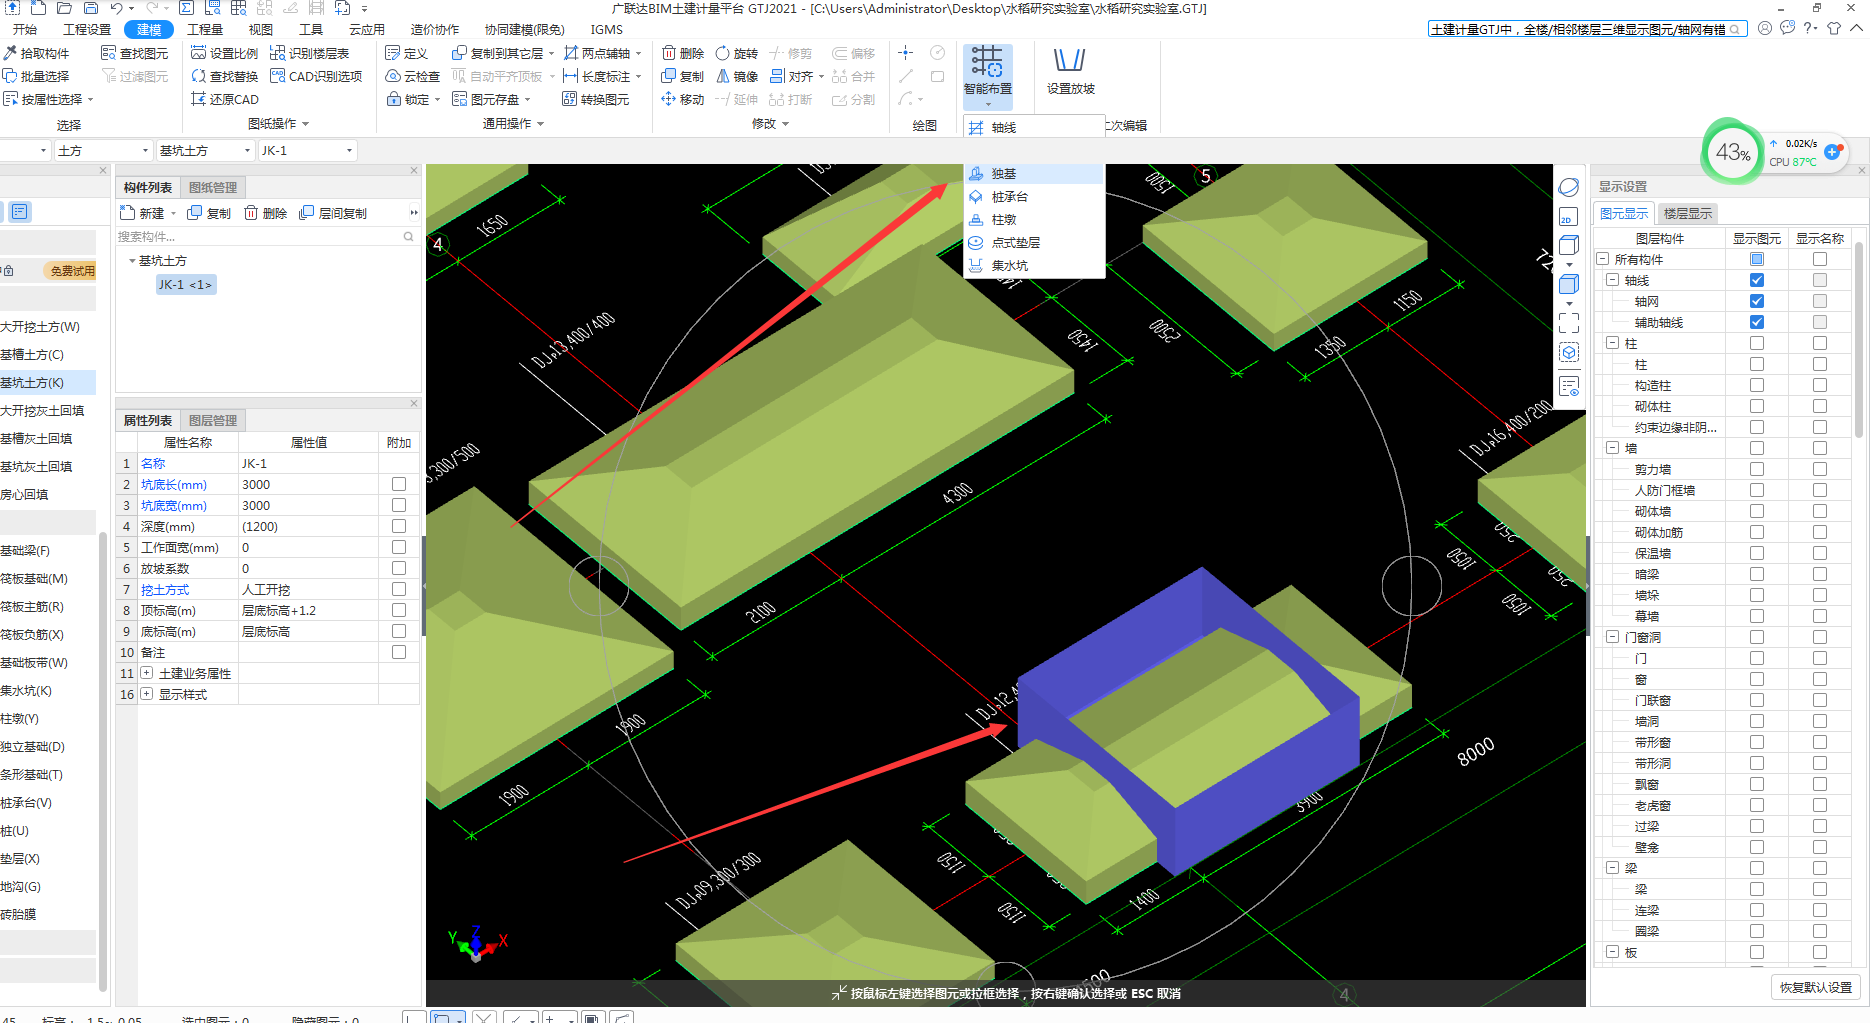Select 独立基础(D) in the left navigation
Viewport: 1870px width, 1023px height.
point(33,747)
